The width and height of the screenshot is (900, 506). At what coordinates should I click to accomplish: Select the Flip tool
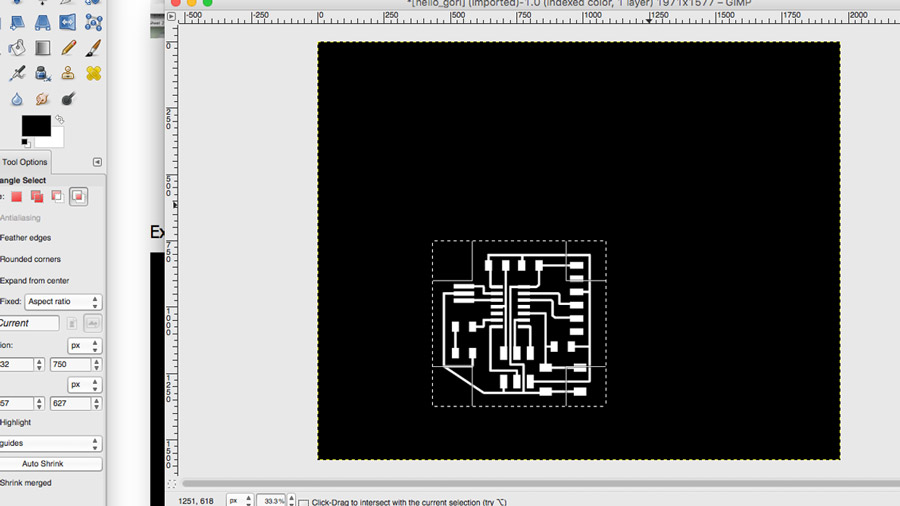tap(68, 22)
